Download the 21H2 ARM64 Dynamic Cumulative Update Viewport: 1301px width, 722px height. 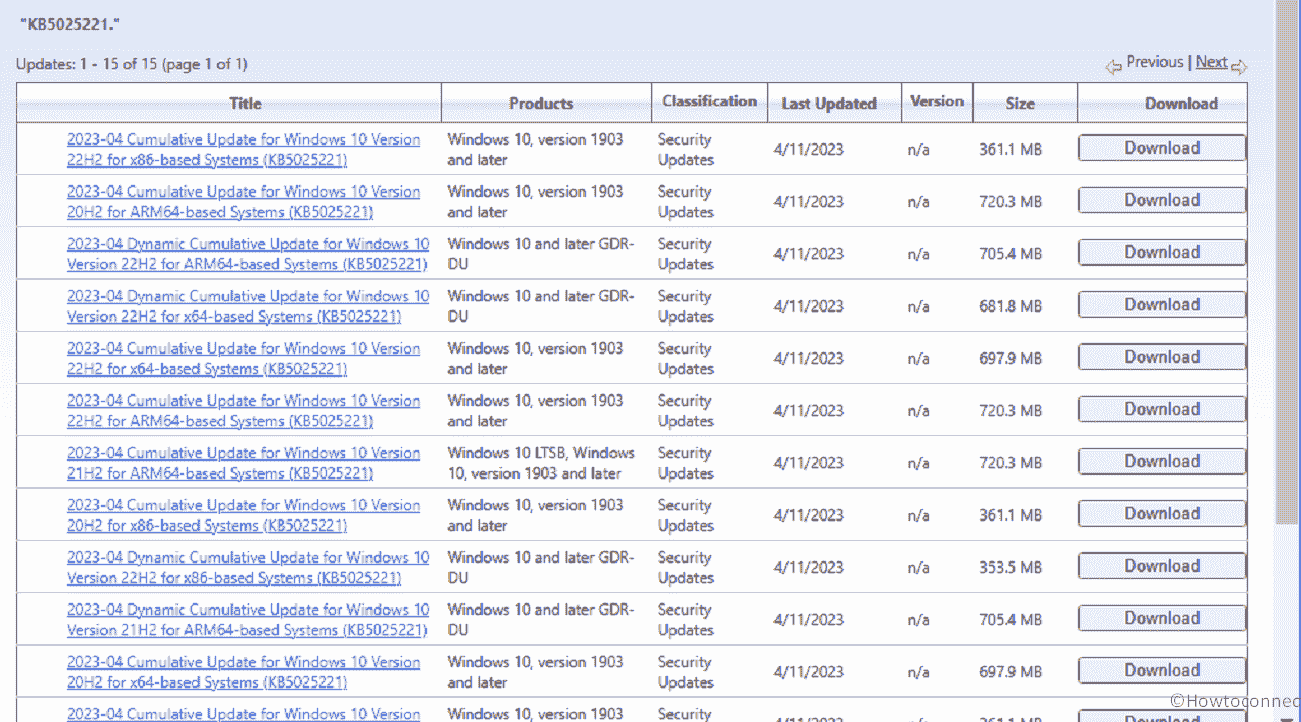click(1162, 618)
